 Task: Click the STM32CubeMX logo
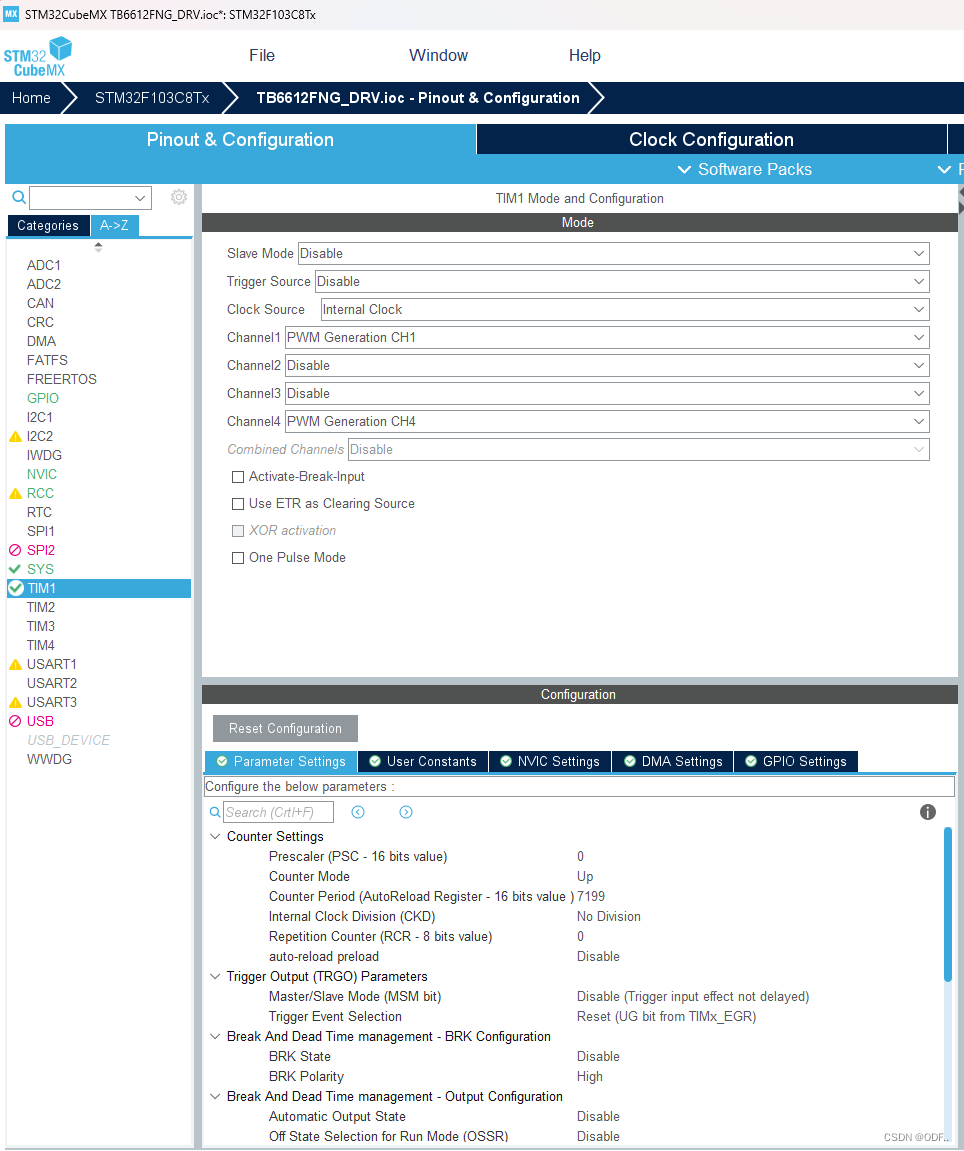(37, 57)
